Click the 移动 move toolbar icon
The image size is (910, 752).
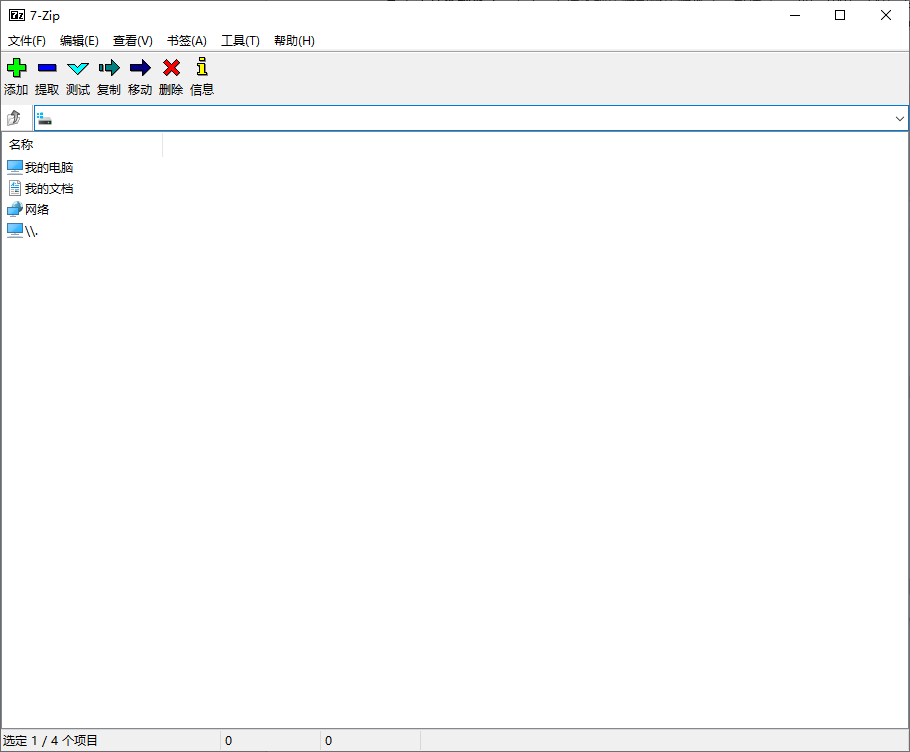pyautogui.click(x=140, y=76)
